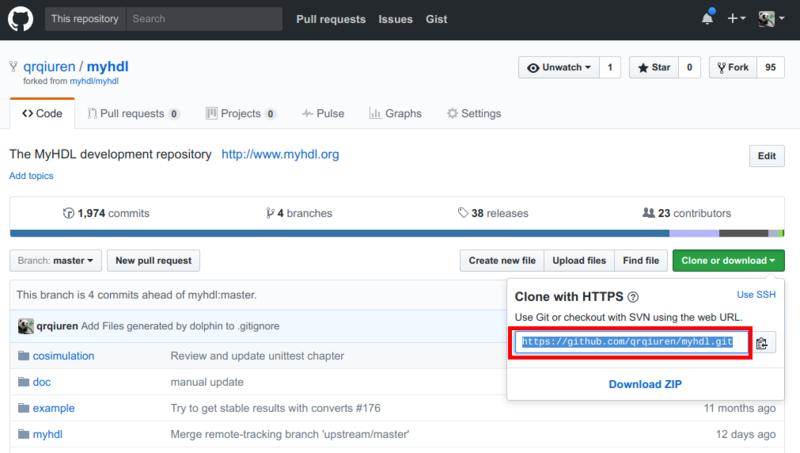Focus the repository search field
The width and height of the screenshot is (800, 453).
coord(204,19)
